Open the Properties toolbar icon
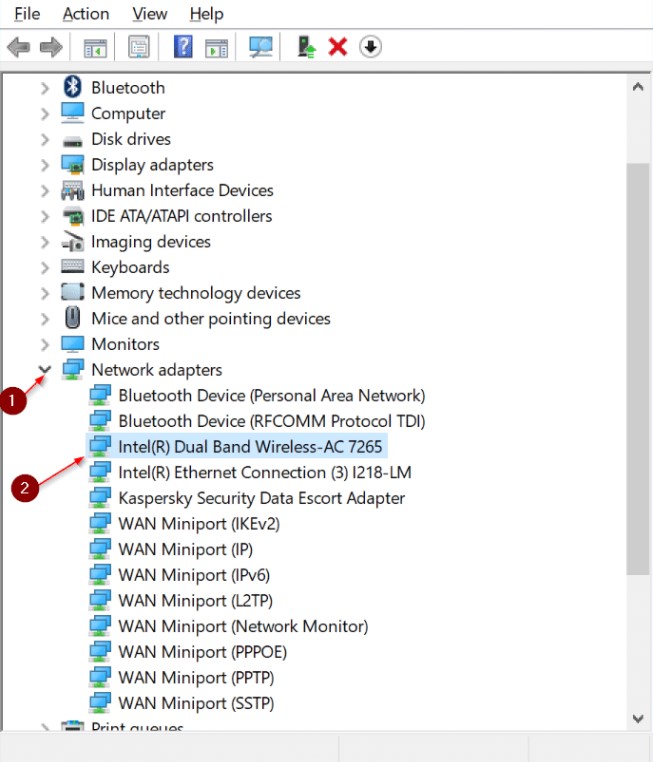The width and height of the screenshot is (653, 762). tap(139, 47)
